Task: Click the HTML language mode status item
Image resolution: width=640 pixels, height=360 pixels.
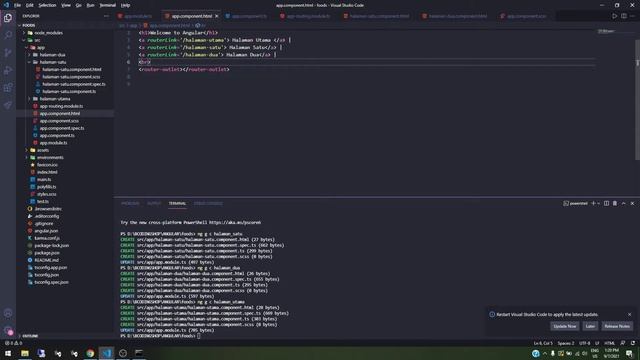Action: coord(609,343)
